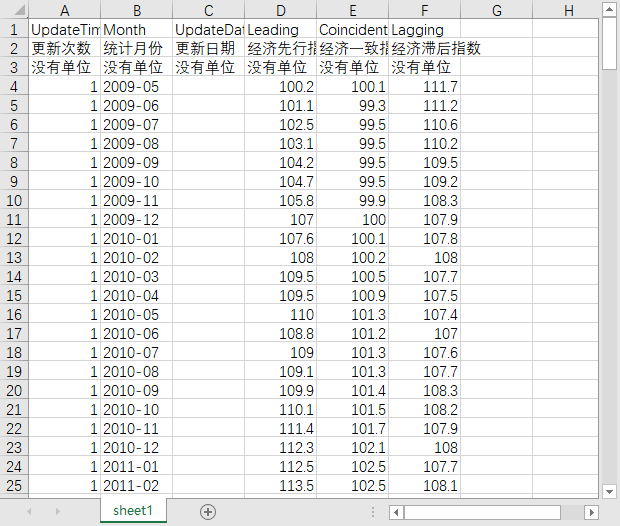The height and width of the screenshot is (526, 620).
Task: Open the sheet1 tab
Action: 133,511
